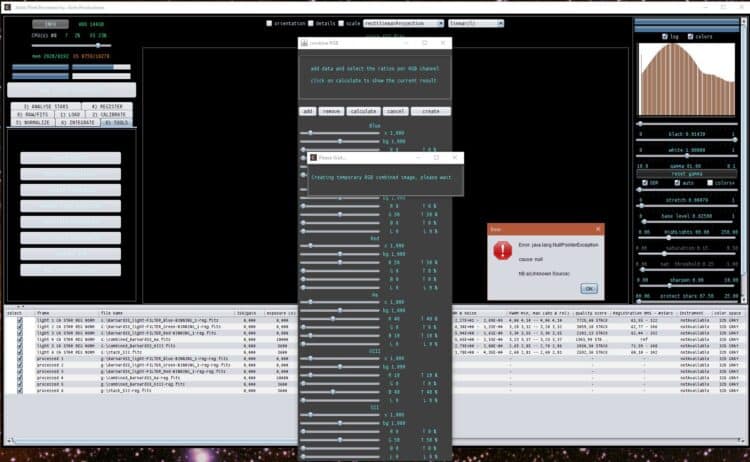Image resolution: width=750 pixels, height=462 pixels.
Task: Switch to the 1) LOAD tab
Action: coord(70,115)
